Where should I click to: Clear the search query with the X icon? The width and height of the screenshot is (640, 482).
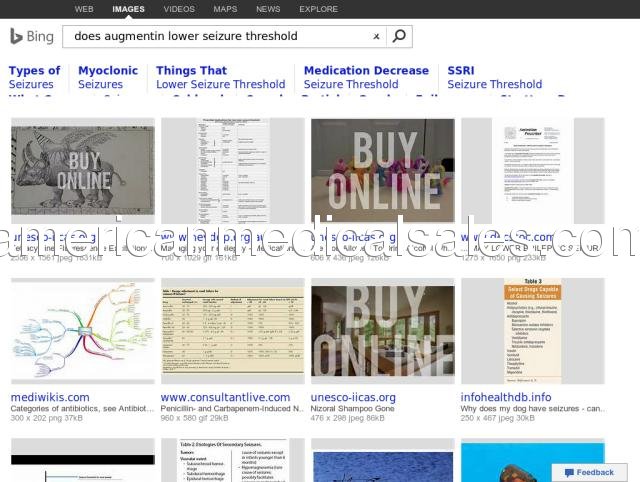(376, 36)
